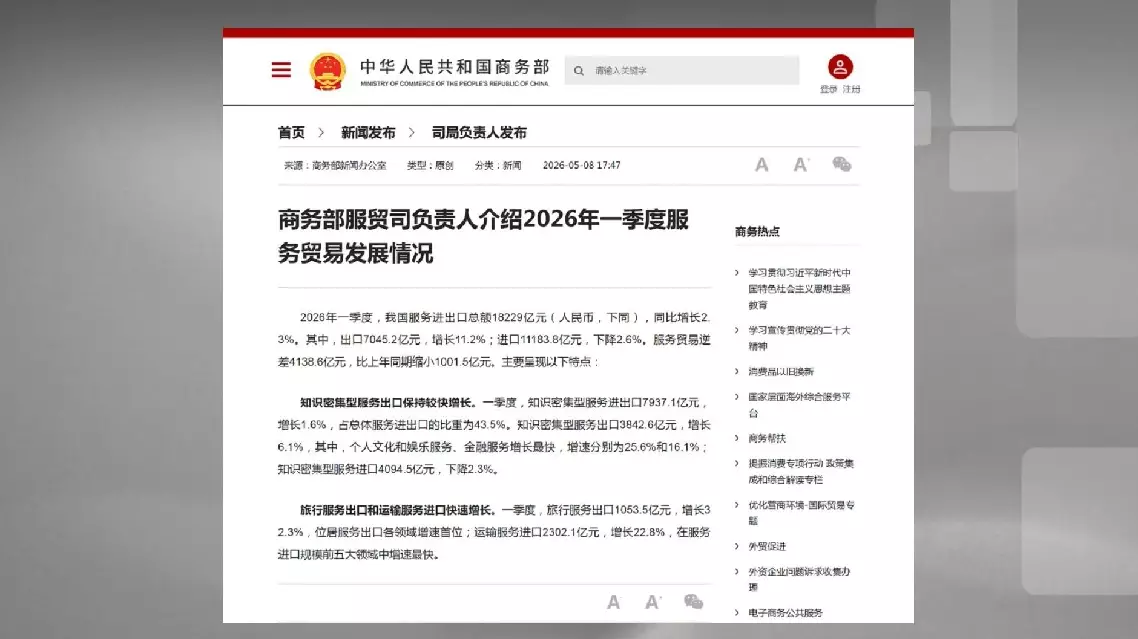Increase font size with top A+ icon
The width and height of the screenshot is (1138, 639).
click(801, 165)
